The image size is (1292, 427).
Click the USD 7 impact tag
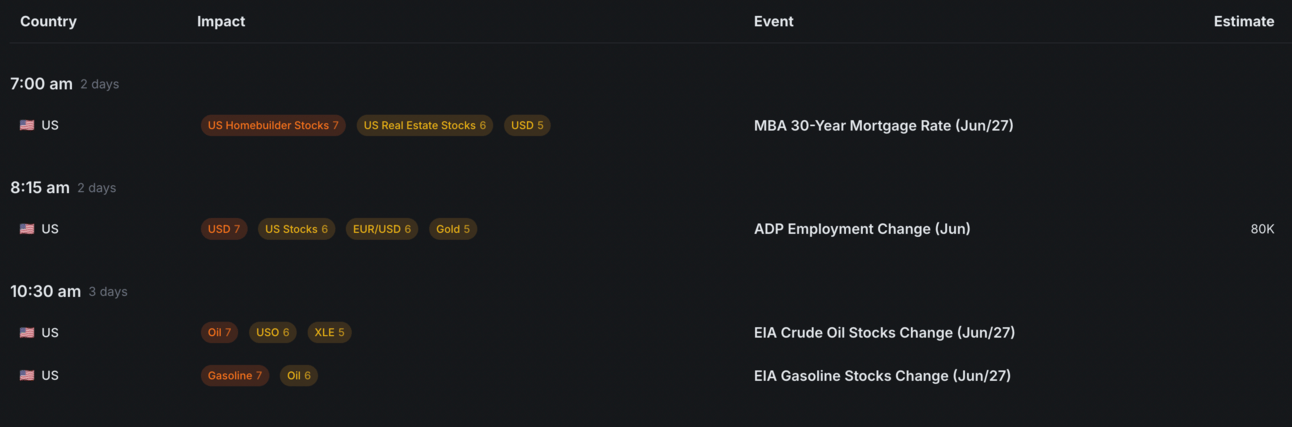tap(224, 229)
